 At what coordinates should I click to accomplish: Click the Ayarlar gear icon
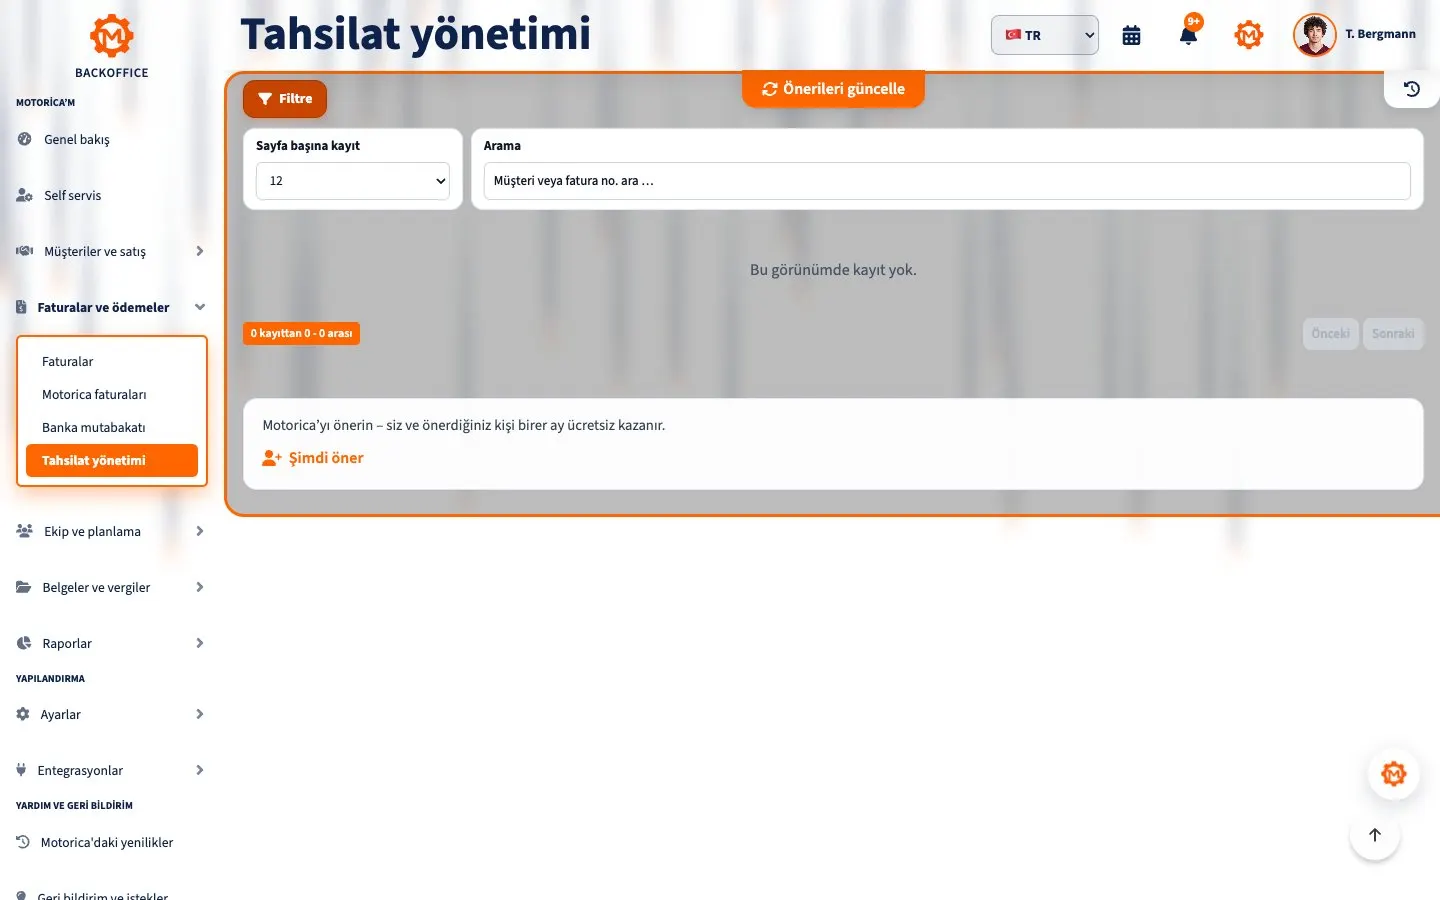[x=23, y=714]
